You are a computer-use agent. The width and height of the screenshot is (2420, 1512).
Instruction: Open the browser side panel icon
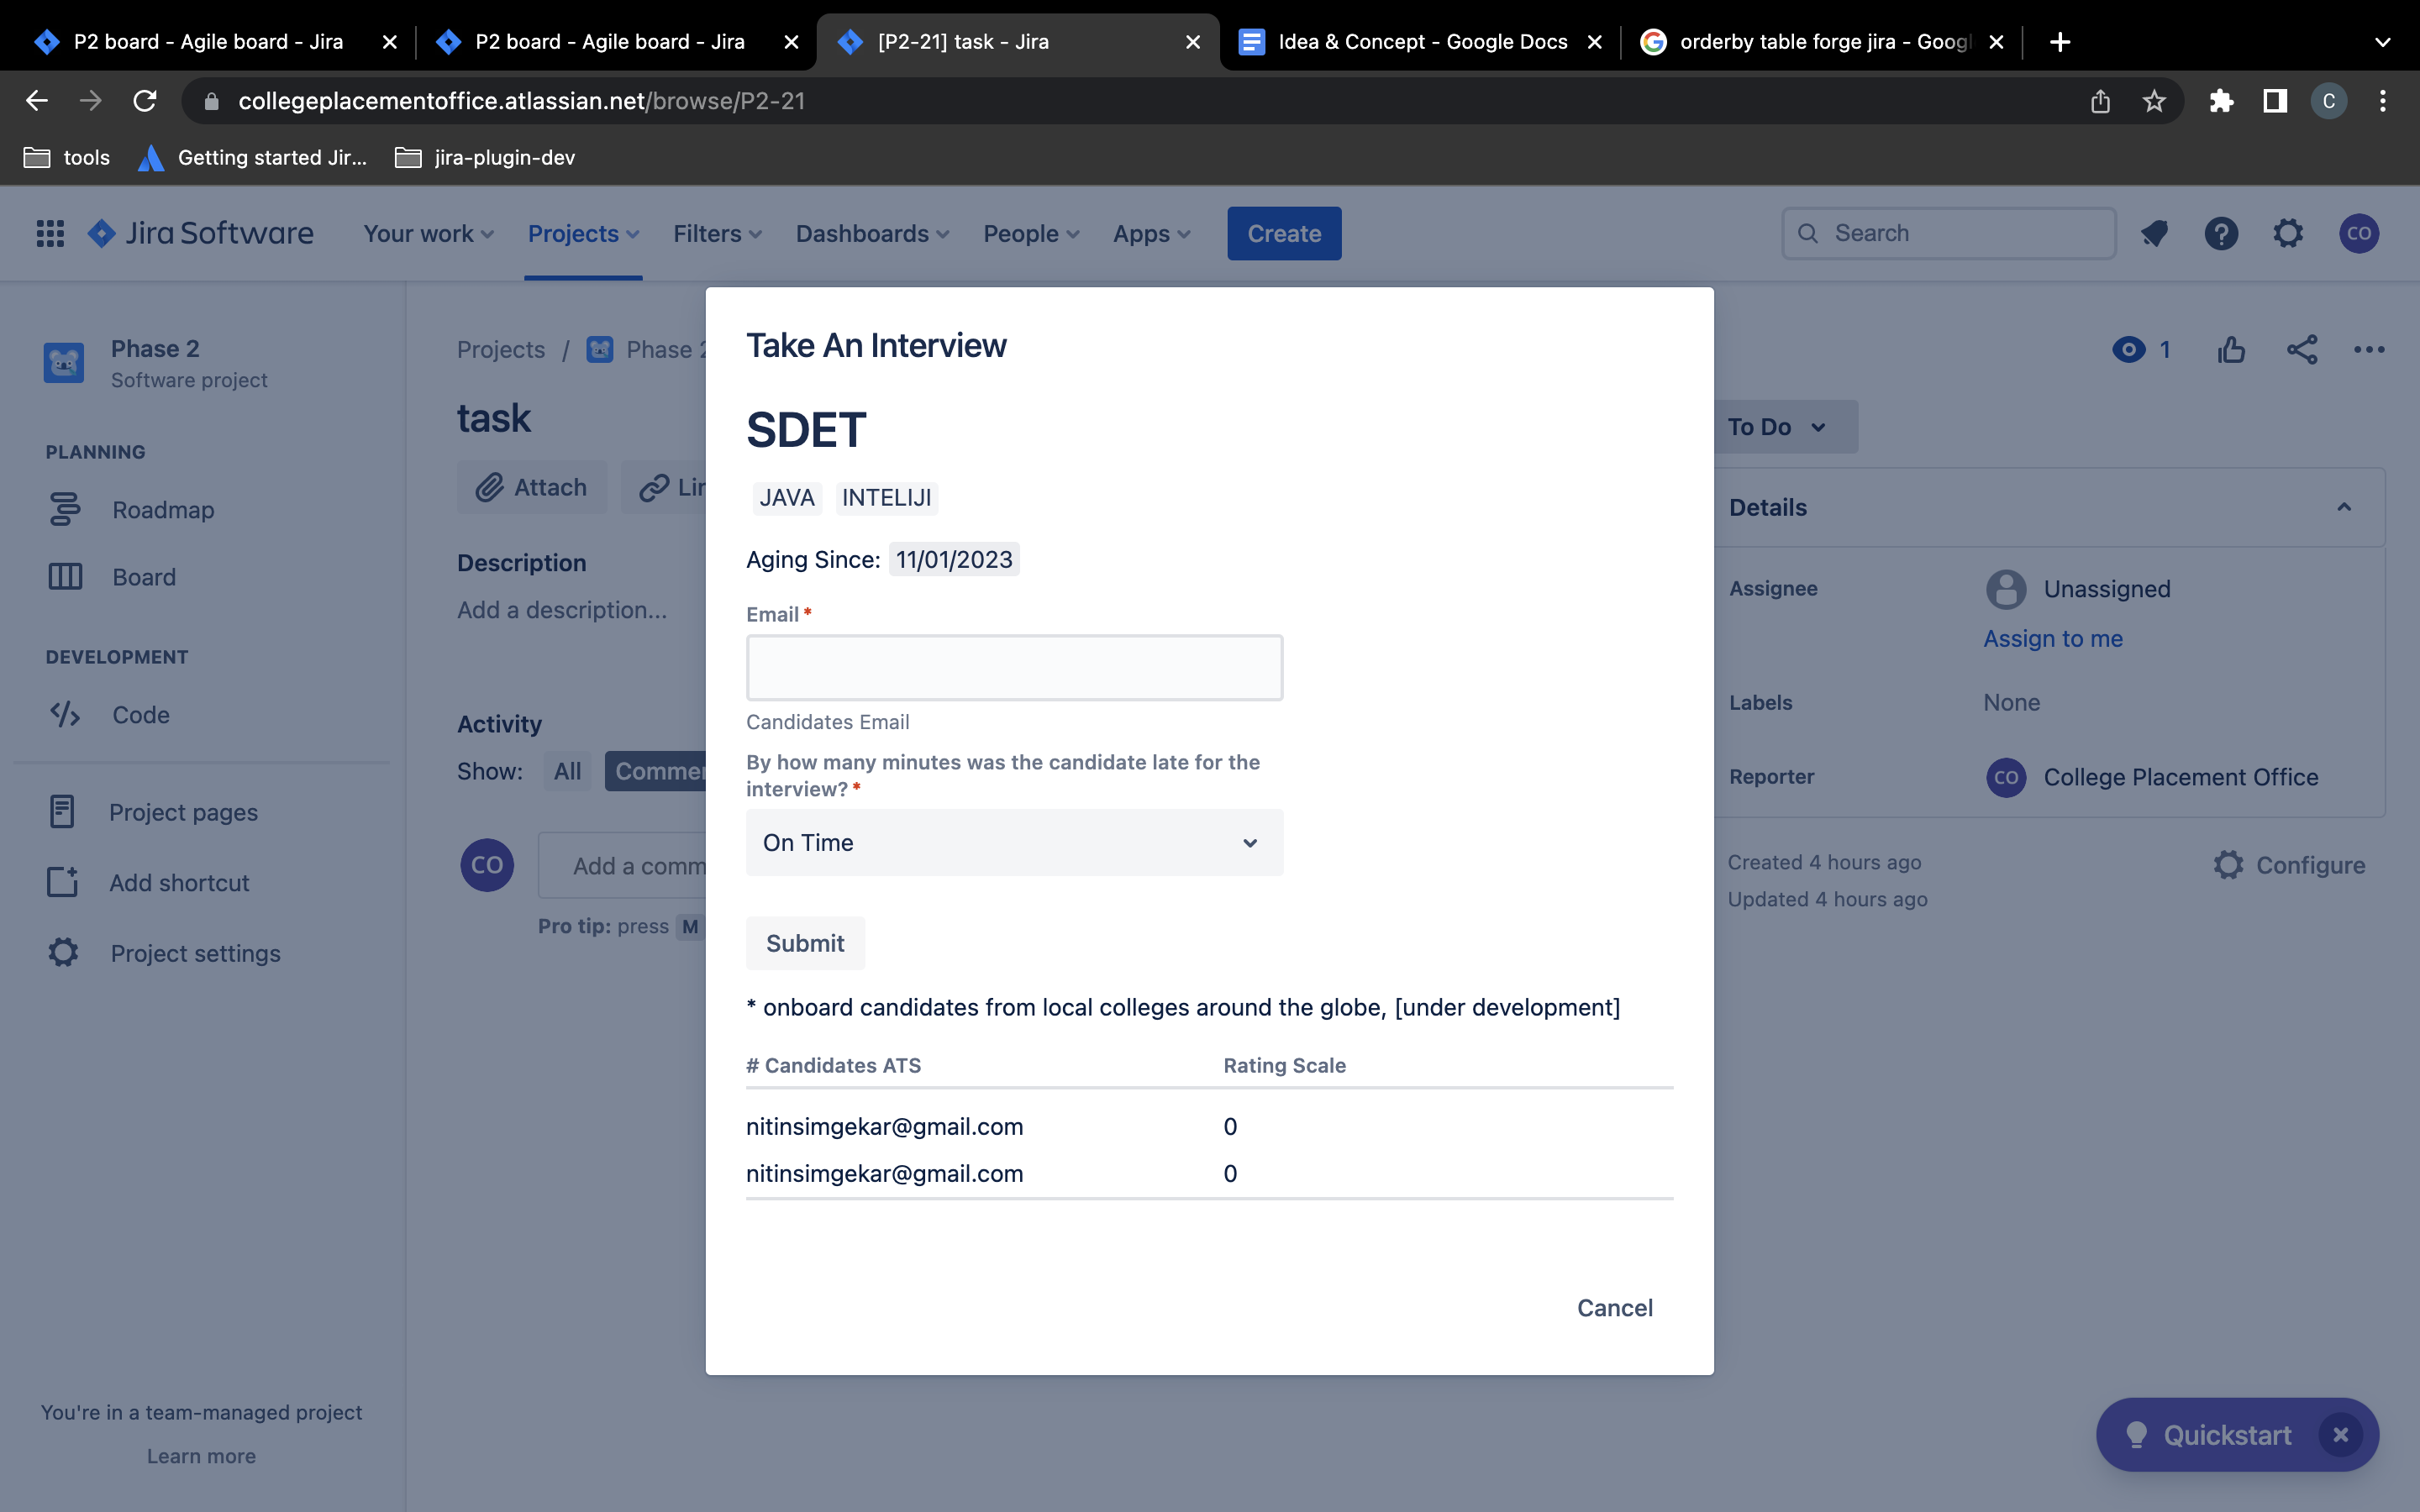(2275, 101)
